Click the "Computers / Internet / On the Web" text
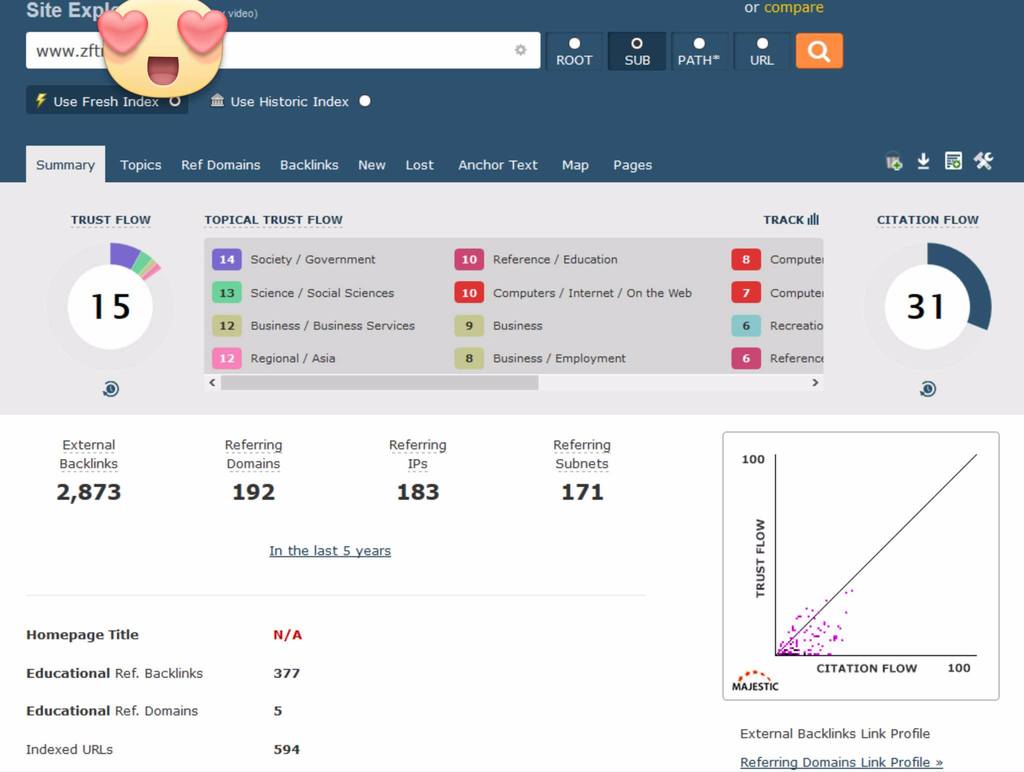This screenshot has height=772, width=1024. (x=592, y=293)
